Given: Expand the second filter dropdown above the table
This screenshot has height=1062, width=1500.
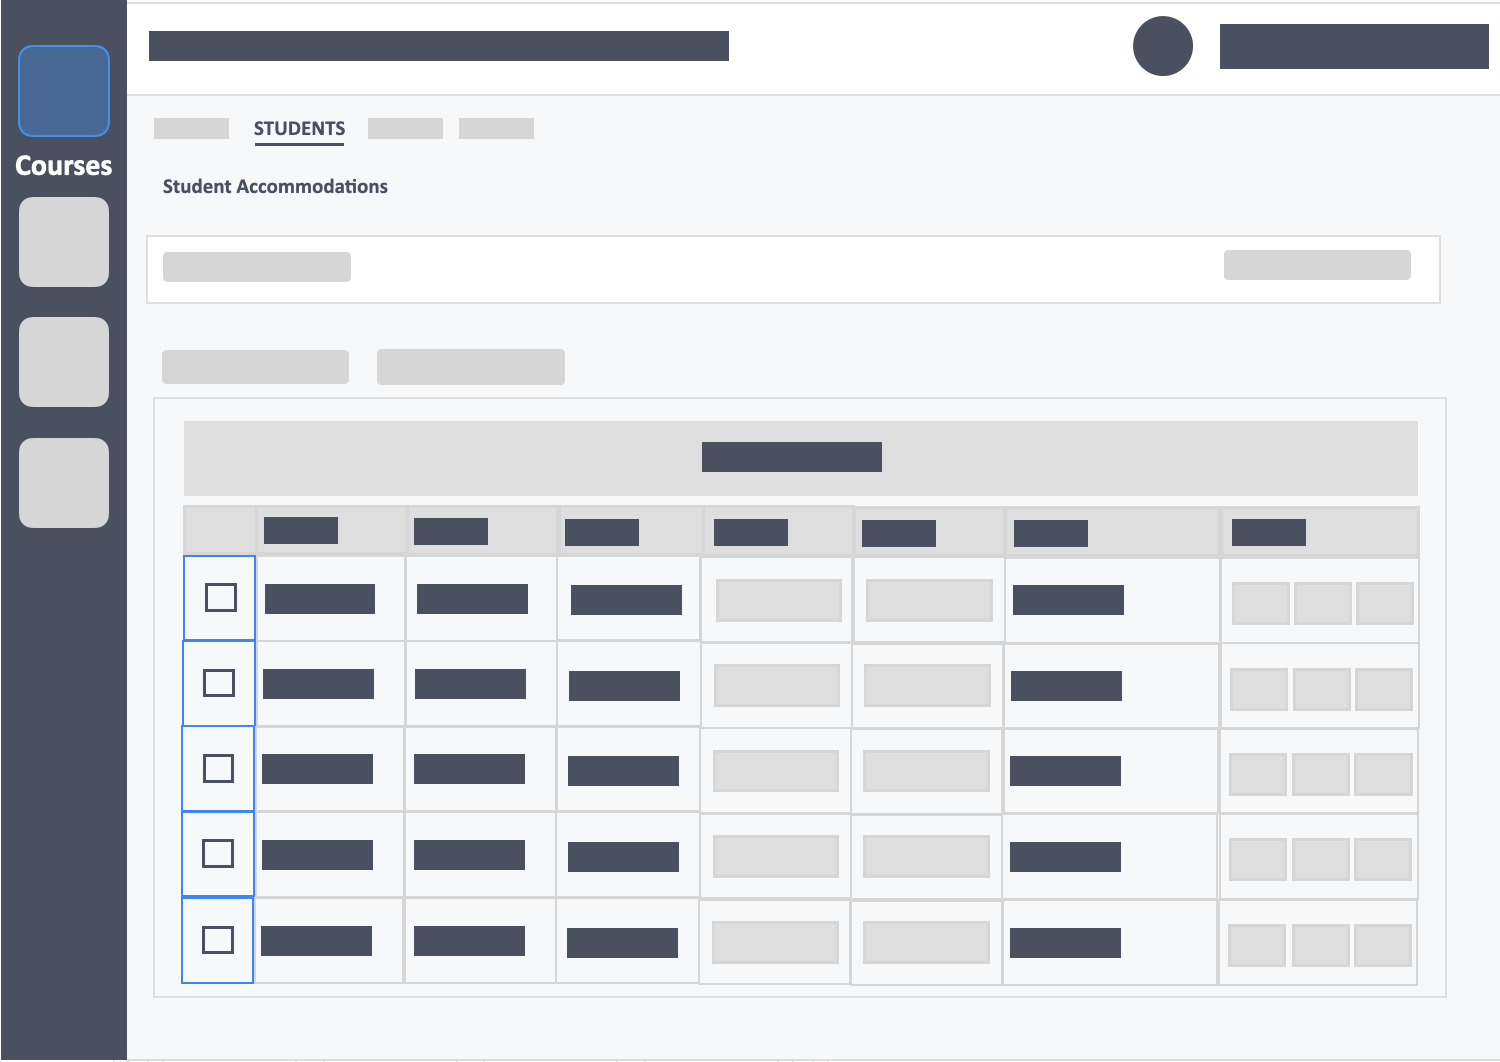Looking at the screenshot, I should (x=470, y=366).
